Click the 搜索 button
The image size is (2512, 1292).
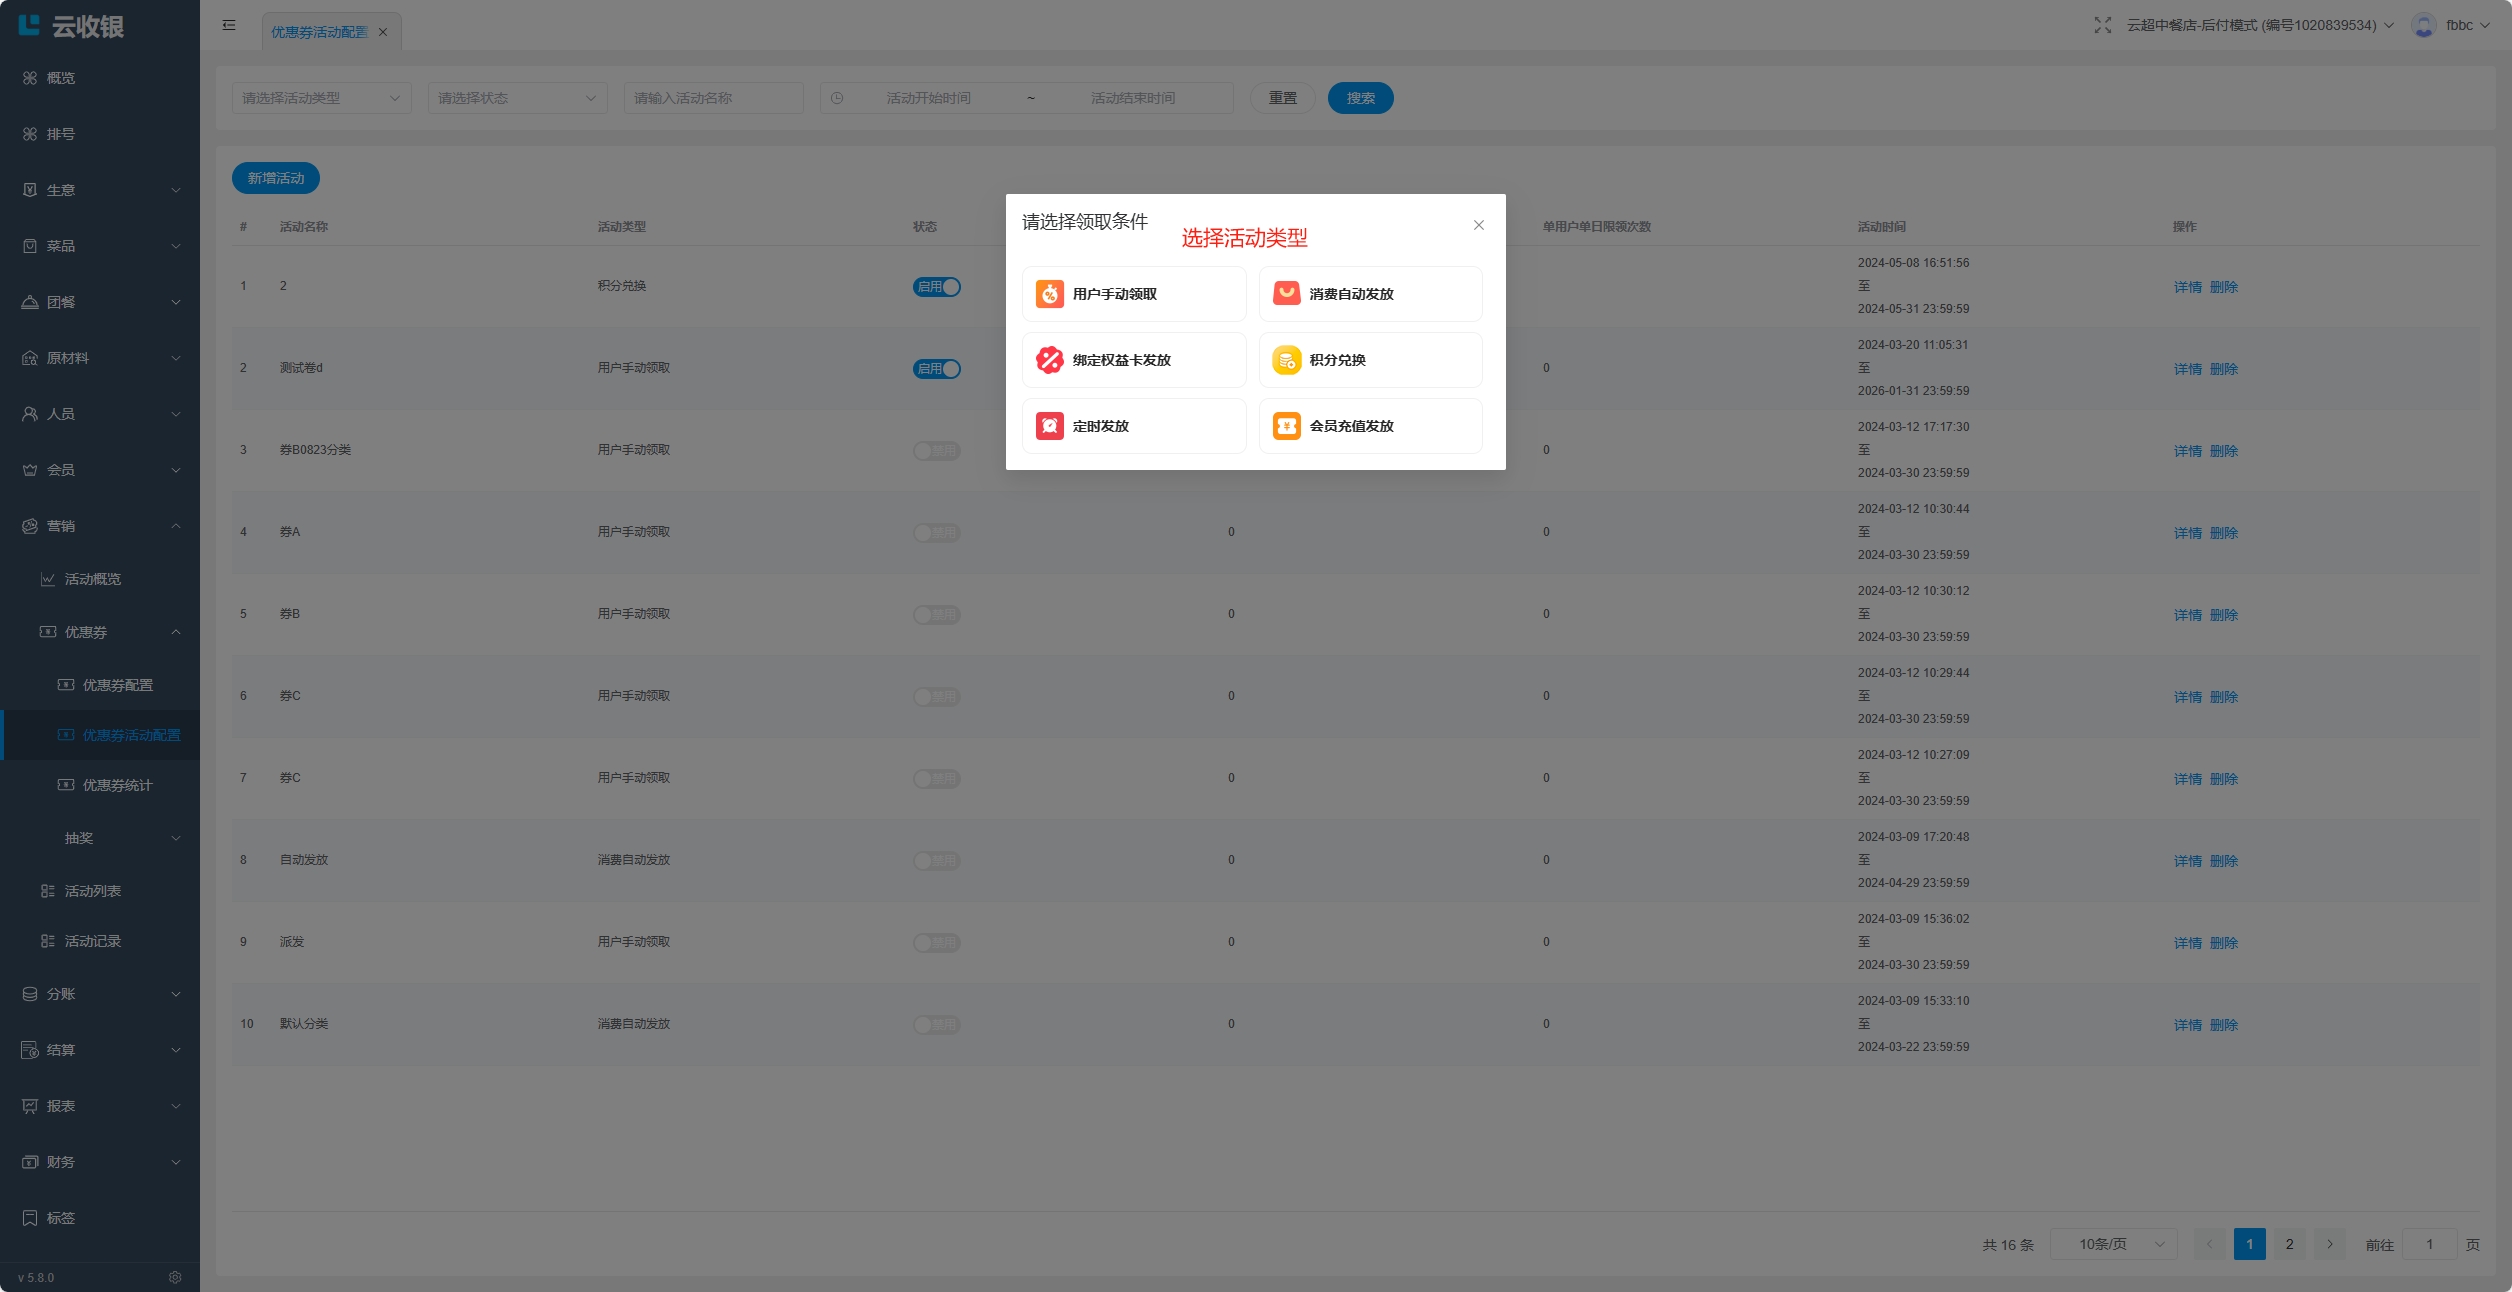click(1360, 98)
